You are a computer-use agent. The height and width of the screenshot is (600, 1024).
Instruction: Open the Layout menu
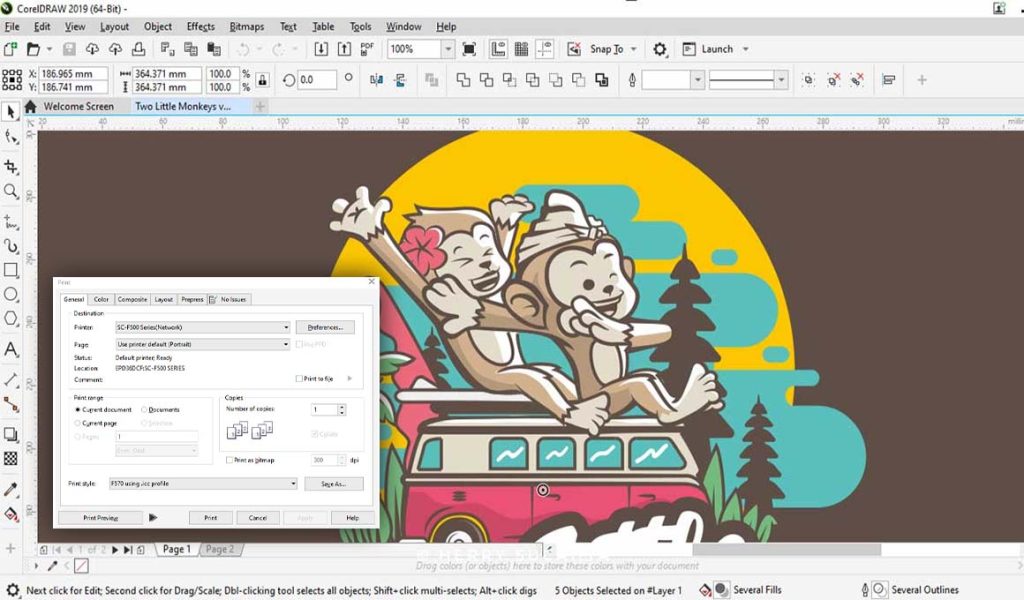114,27
